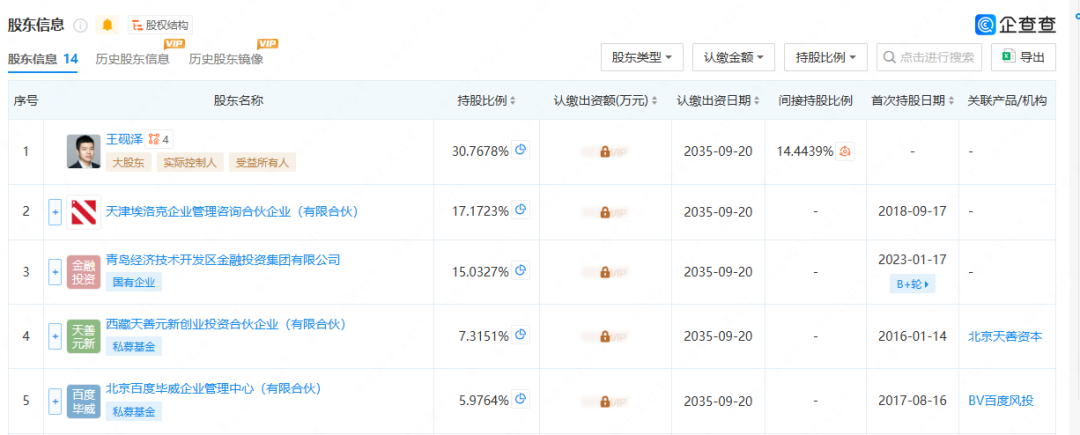The image size is (1080, 435).
Task: Click the 2017-08-16 first holding date
Action: tap(912, 401)
